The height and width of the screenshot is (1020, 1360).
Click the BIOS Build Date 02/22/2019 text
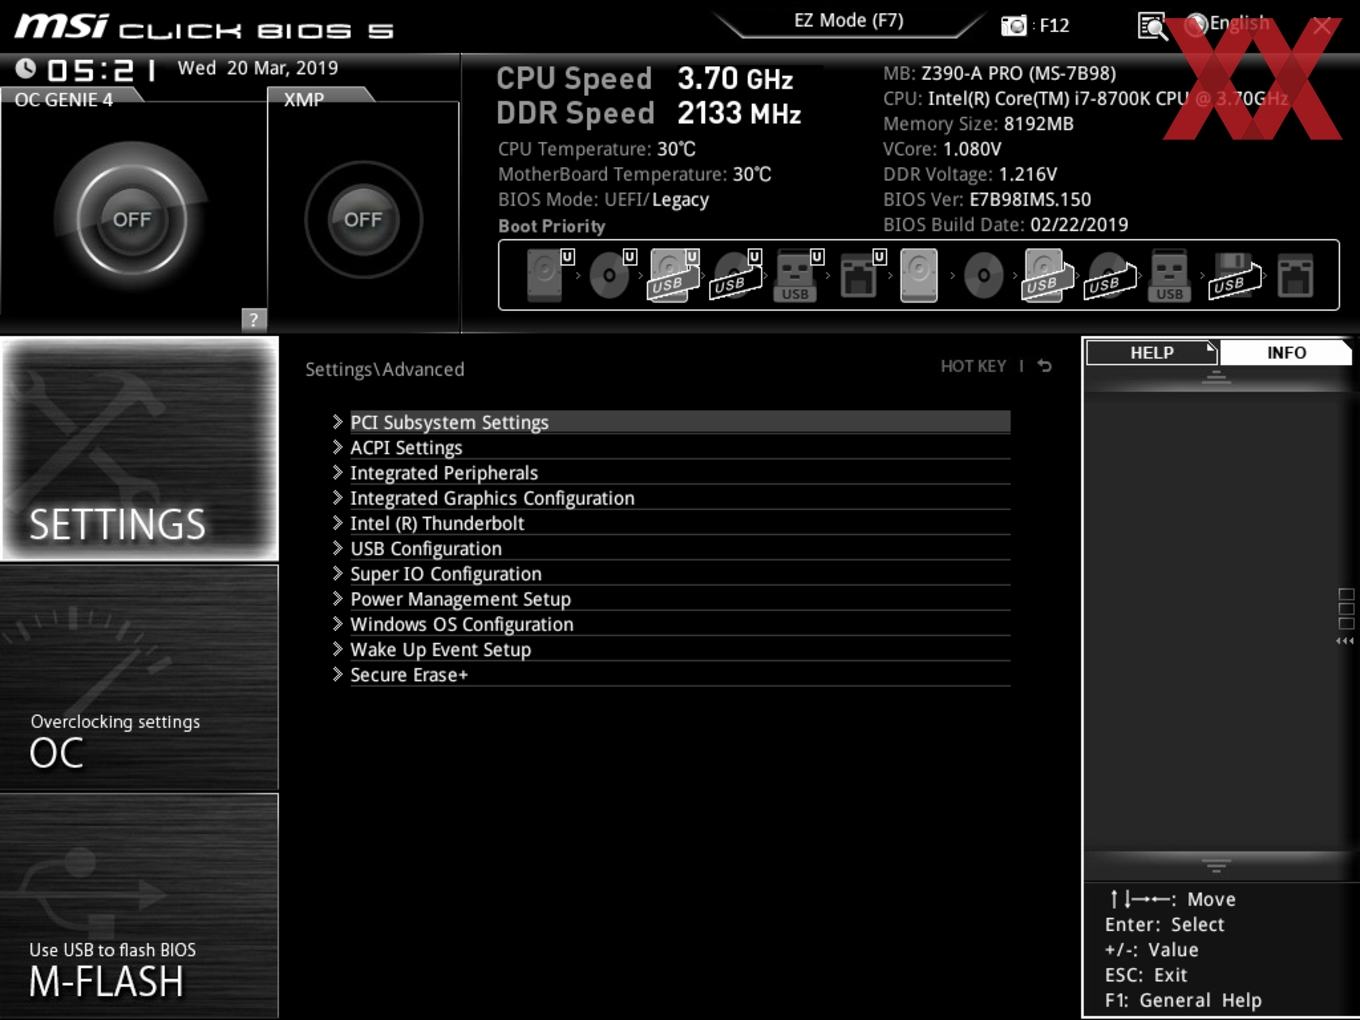(x=1005, y=225)
